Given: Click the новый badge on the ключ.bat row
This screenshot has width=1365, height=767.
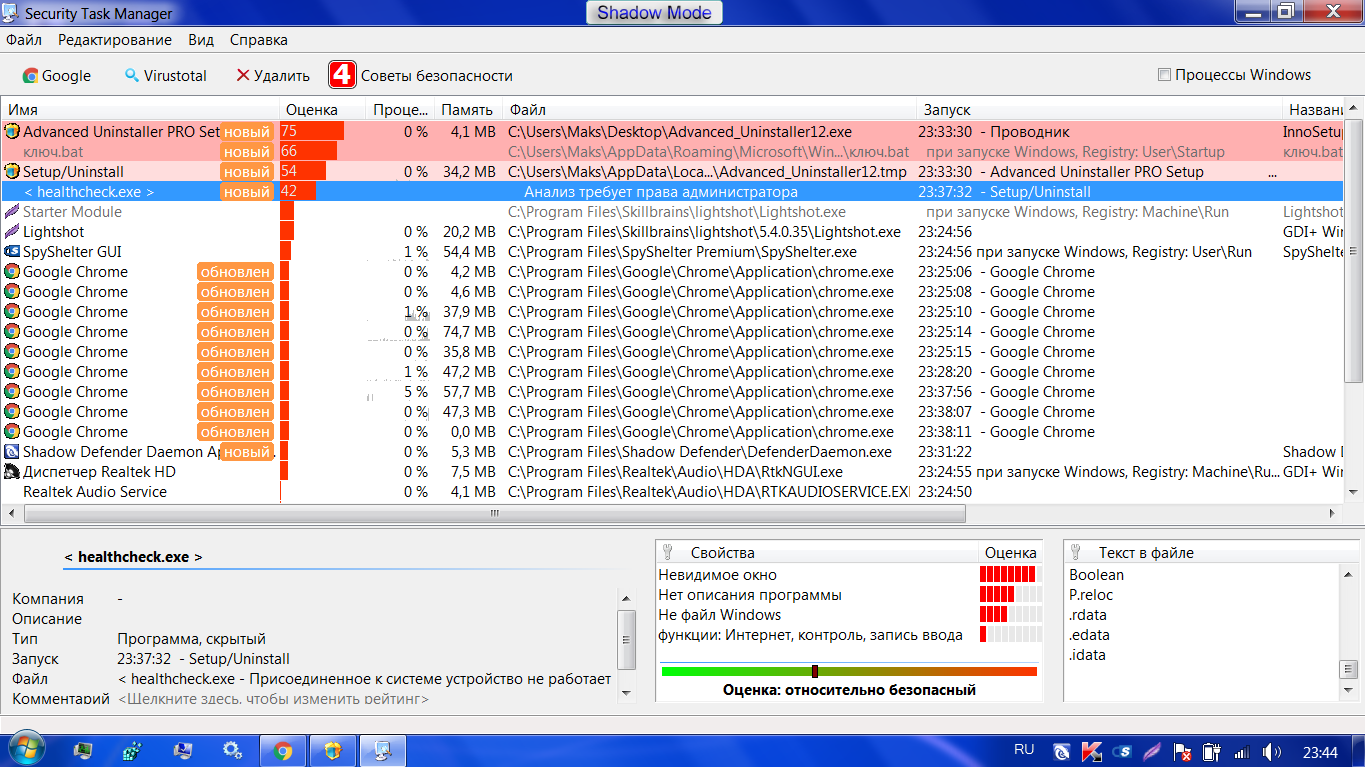Looking at the screenshot, I should tap(247, 152).
